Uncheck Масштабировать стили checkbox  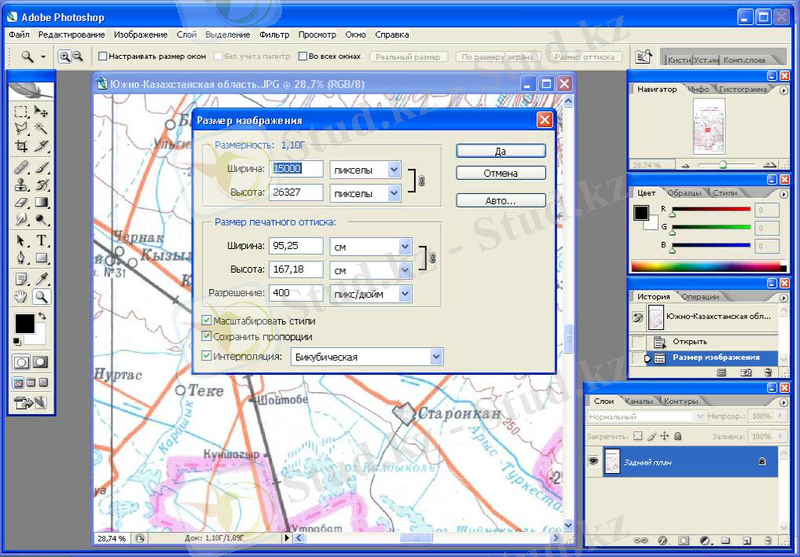click(207, 321)
